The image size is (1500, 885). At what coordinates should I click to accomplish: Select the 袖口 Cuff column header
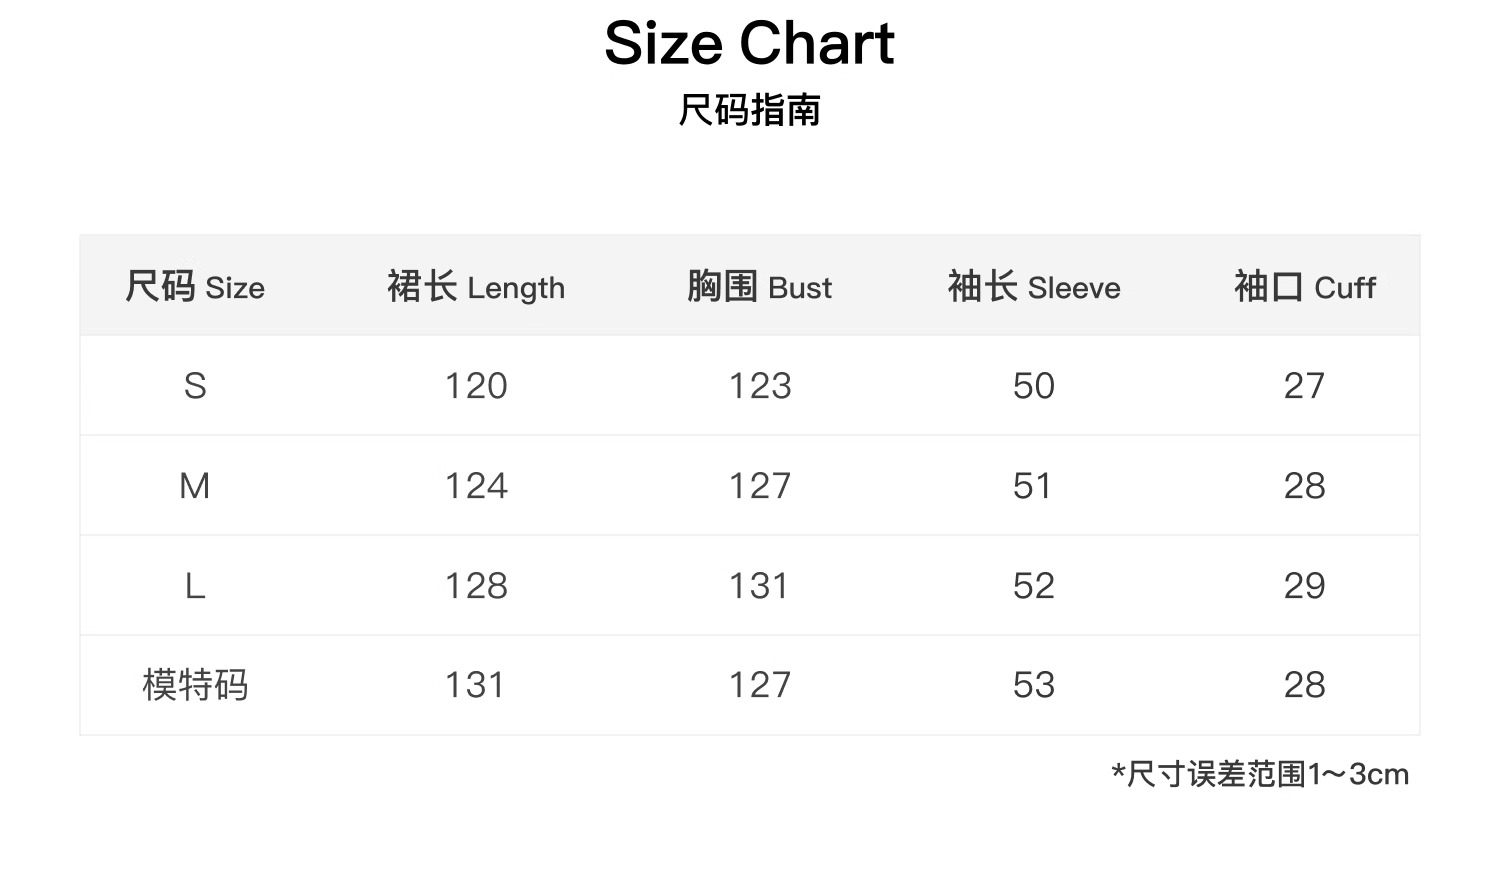(1304, 287)
